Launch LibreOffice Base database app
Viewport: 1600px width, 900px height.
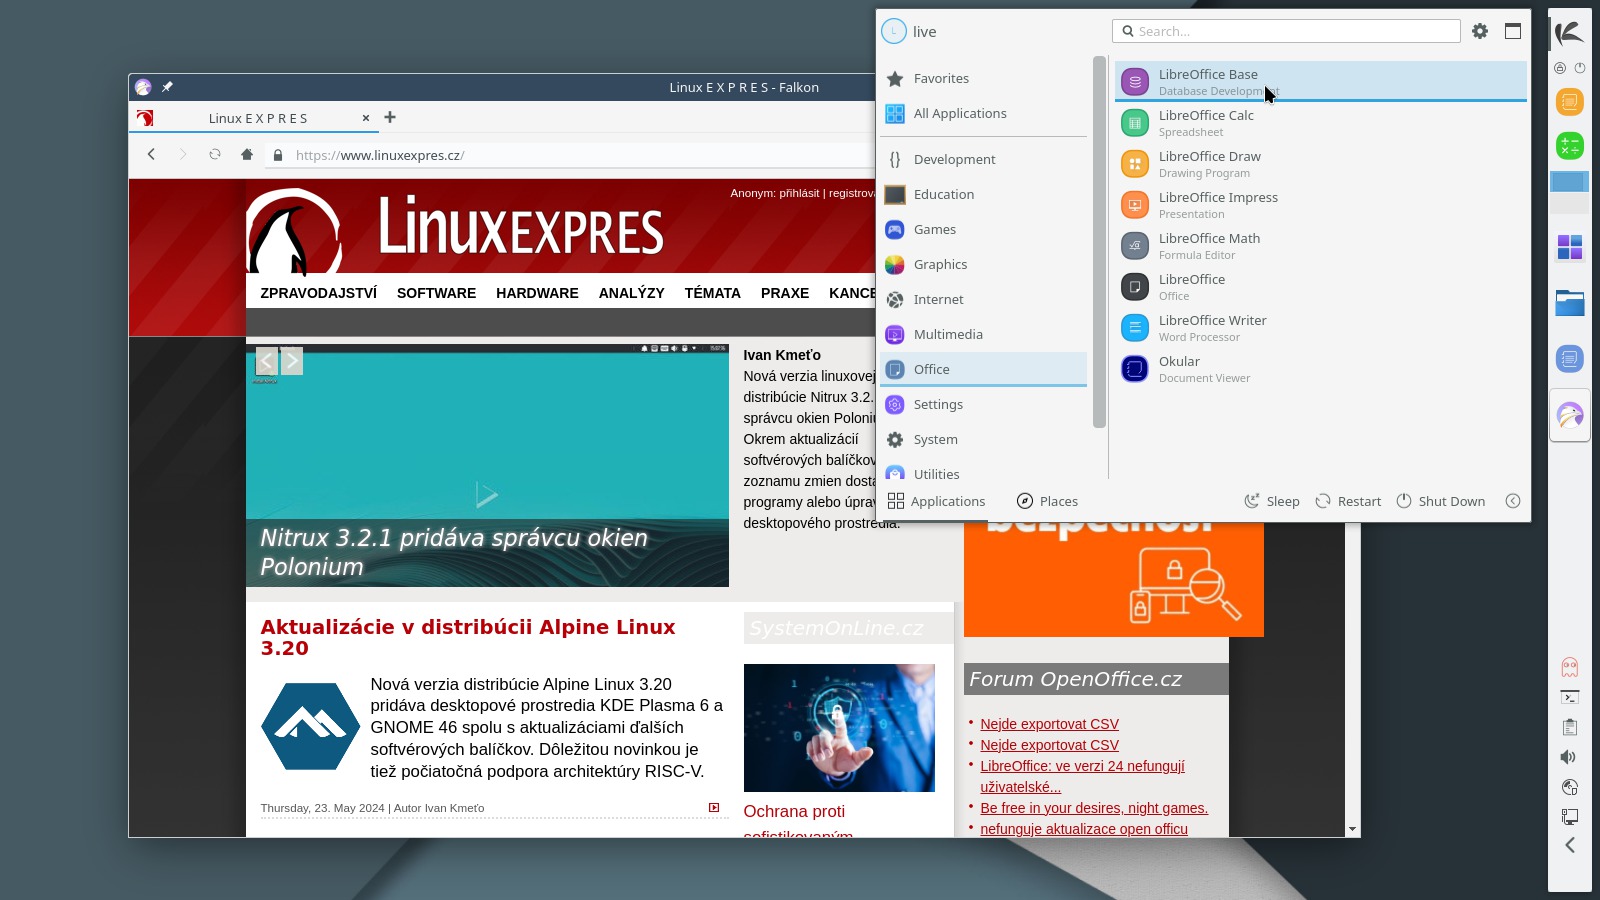(x=1321, y=82)
